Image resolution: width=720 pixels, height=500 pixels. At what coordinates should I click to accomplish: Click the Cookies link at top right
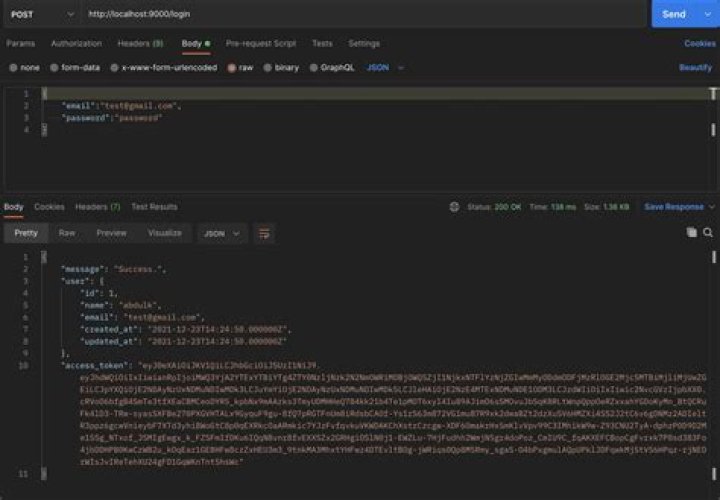click(x=700, y=44)
